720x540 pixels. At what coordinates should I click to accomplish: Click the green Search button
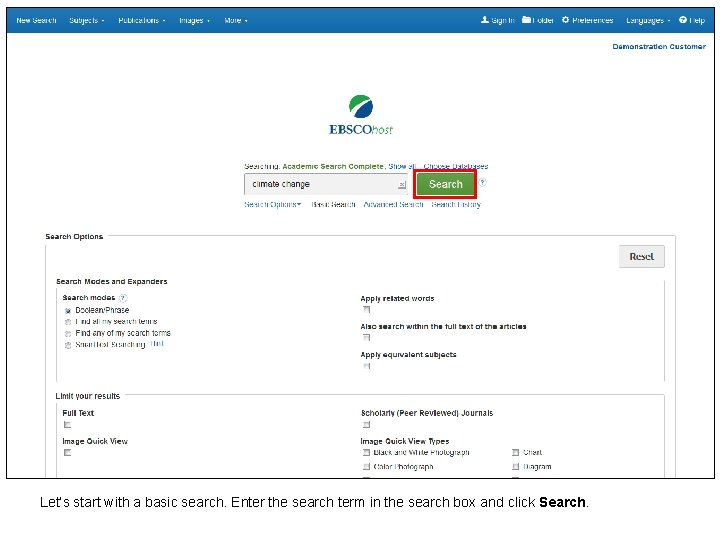(x=445, y=184)
